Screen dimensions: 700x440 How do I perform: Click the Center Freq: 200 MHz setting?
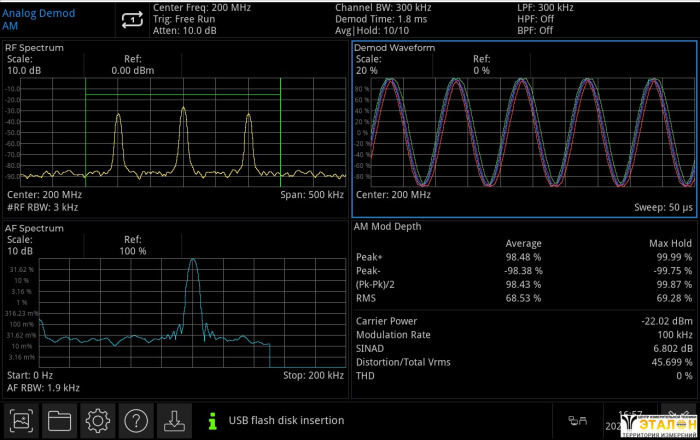click(x=202, y=7)
